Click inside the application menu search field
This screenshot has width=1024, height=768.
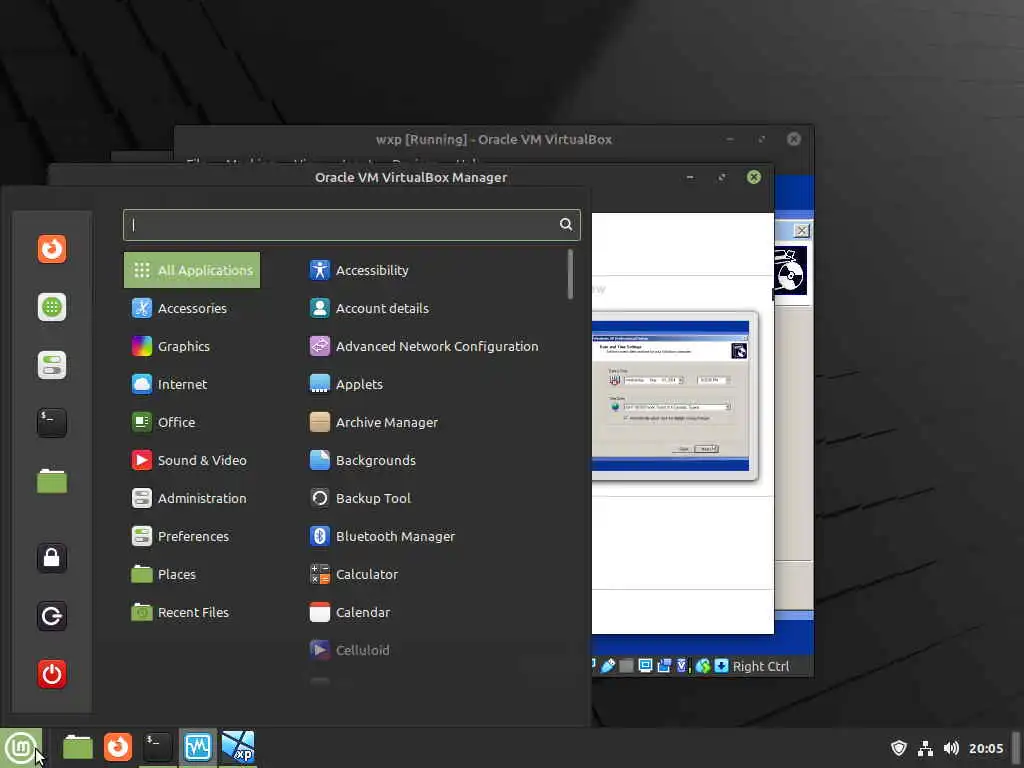(351, 225)
